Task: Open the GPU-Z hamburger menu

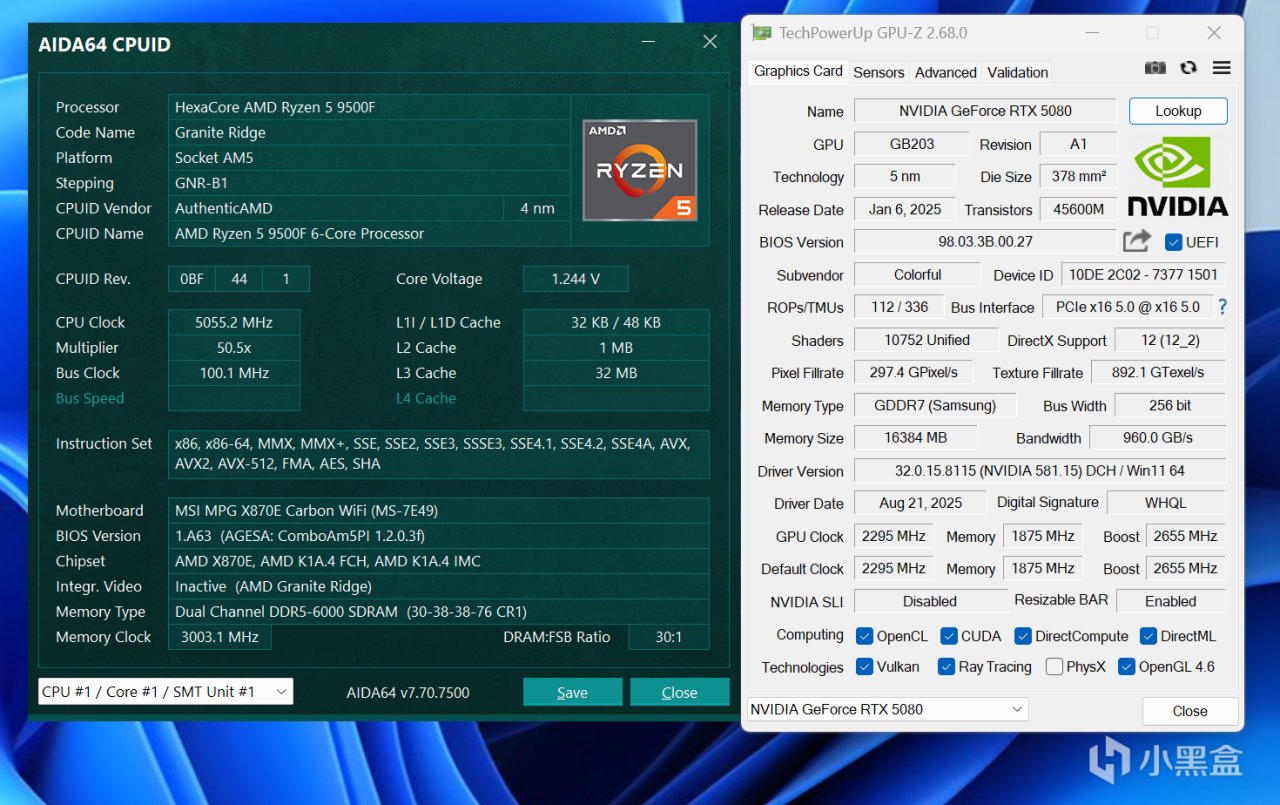Action: click(1221, 68)
